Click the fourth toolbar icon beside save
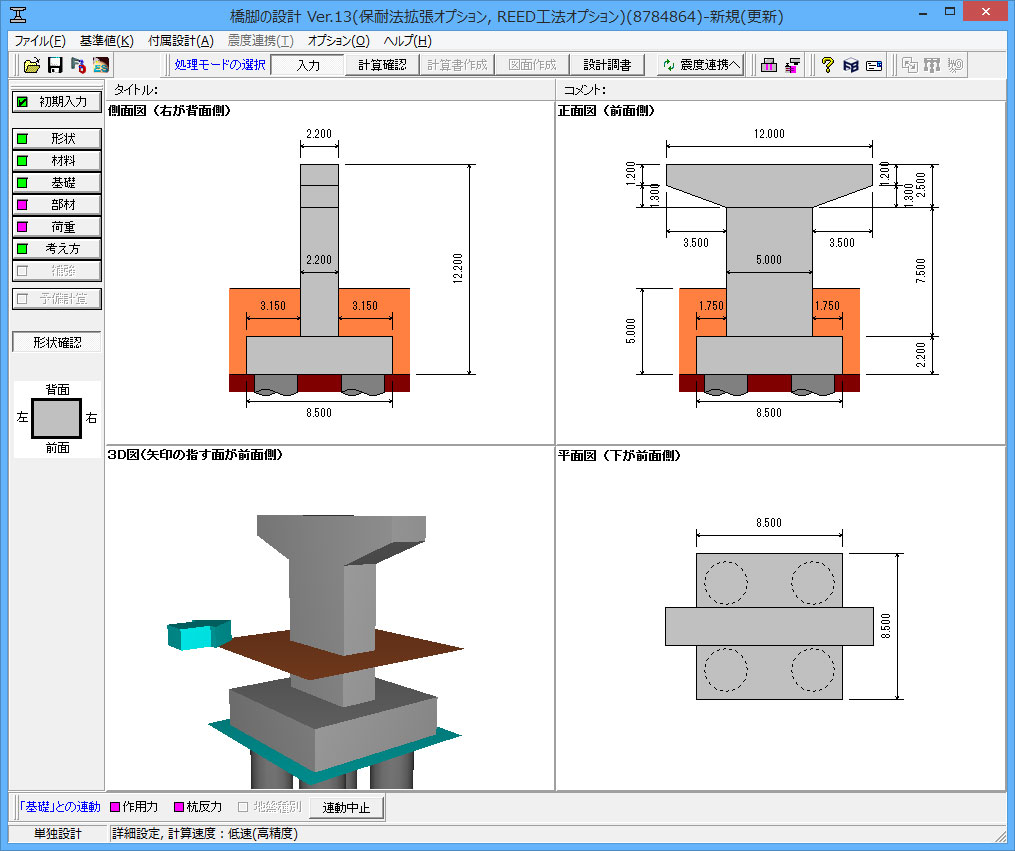 100,65
